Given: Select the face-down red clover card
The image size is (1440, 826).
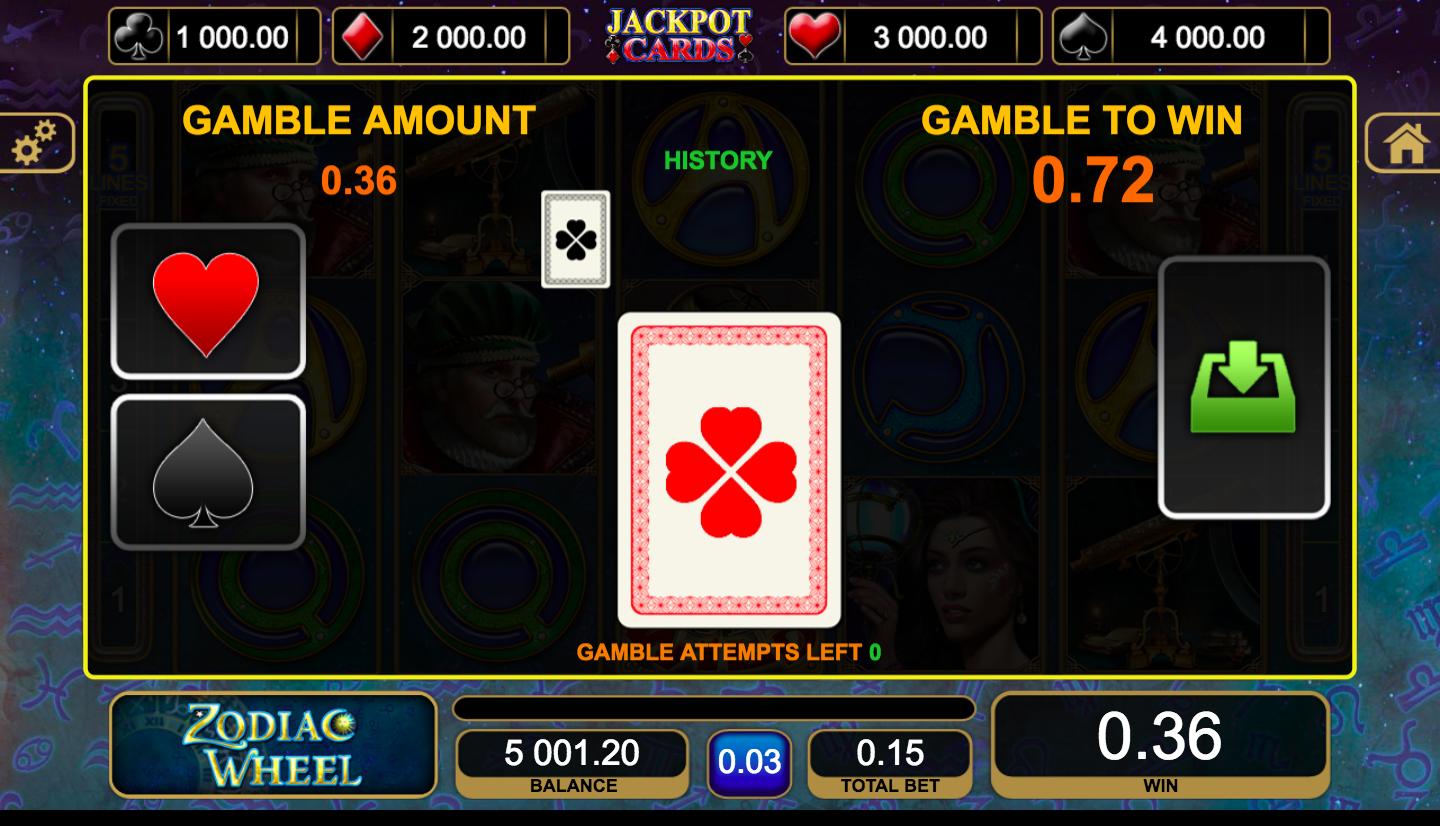Looking at the screenshot, I should [x=729, y=470].
